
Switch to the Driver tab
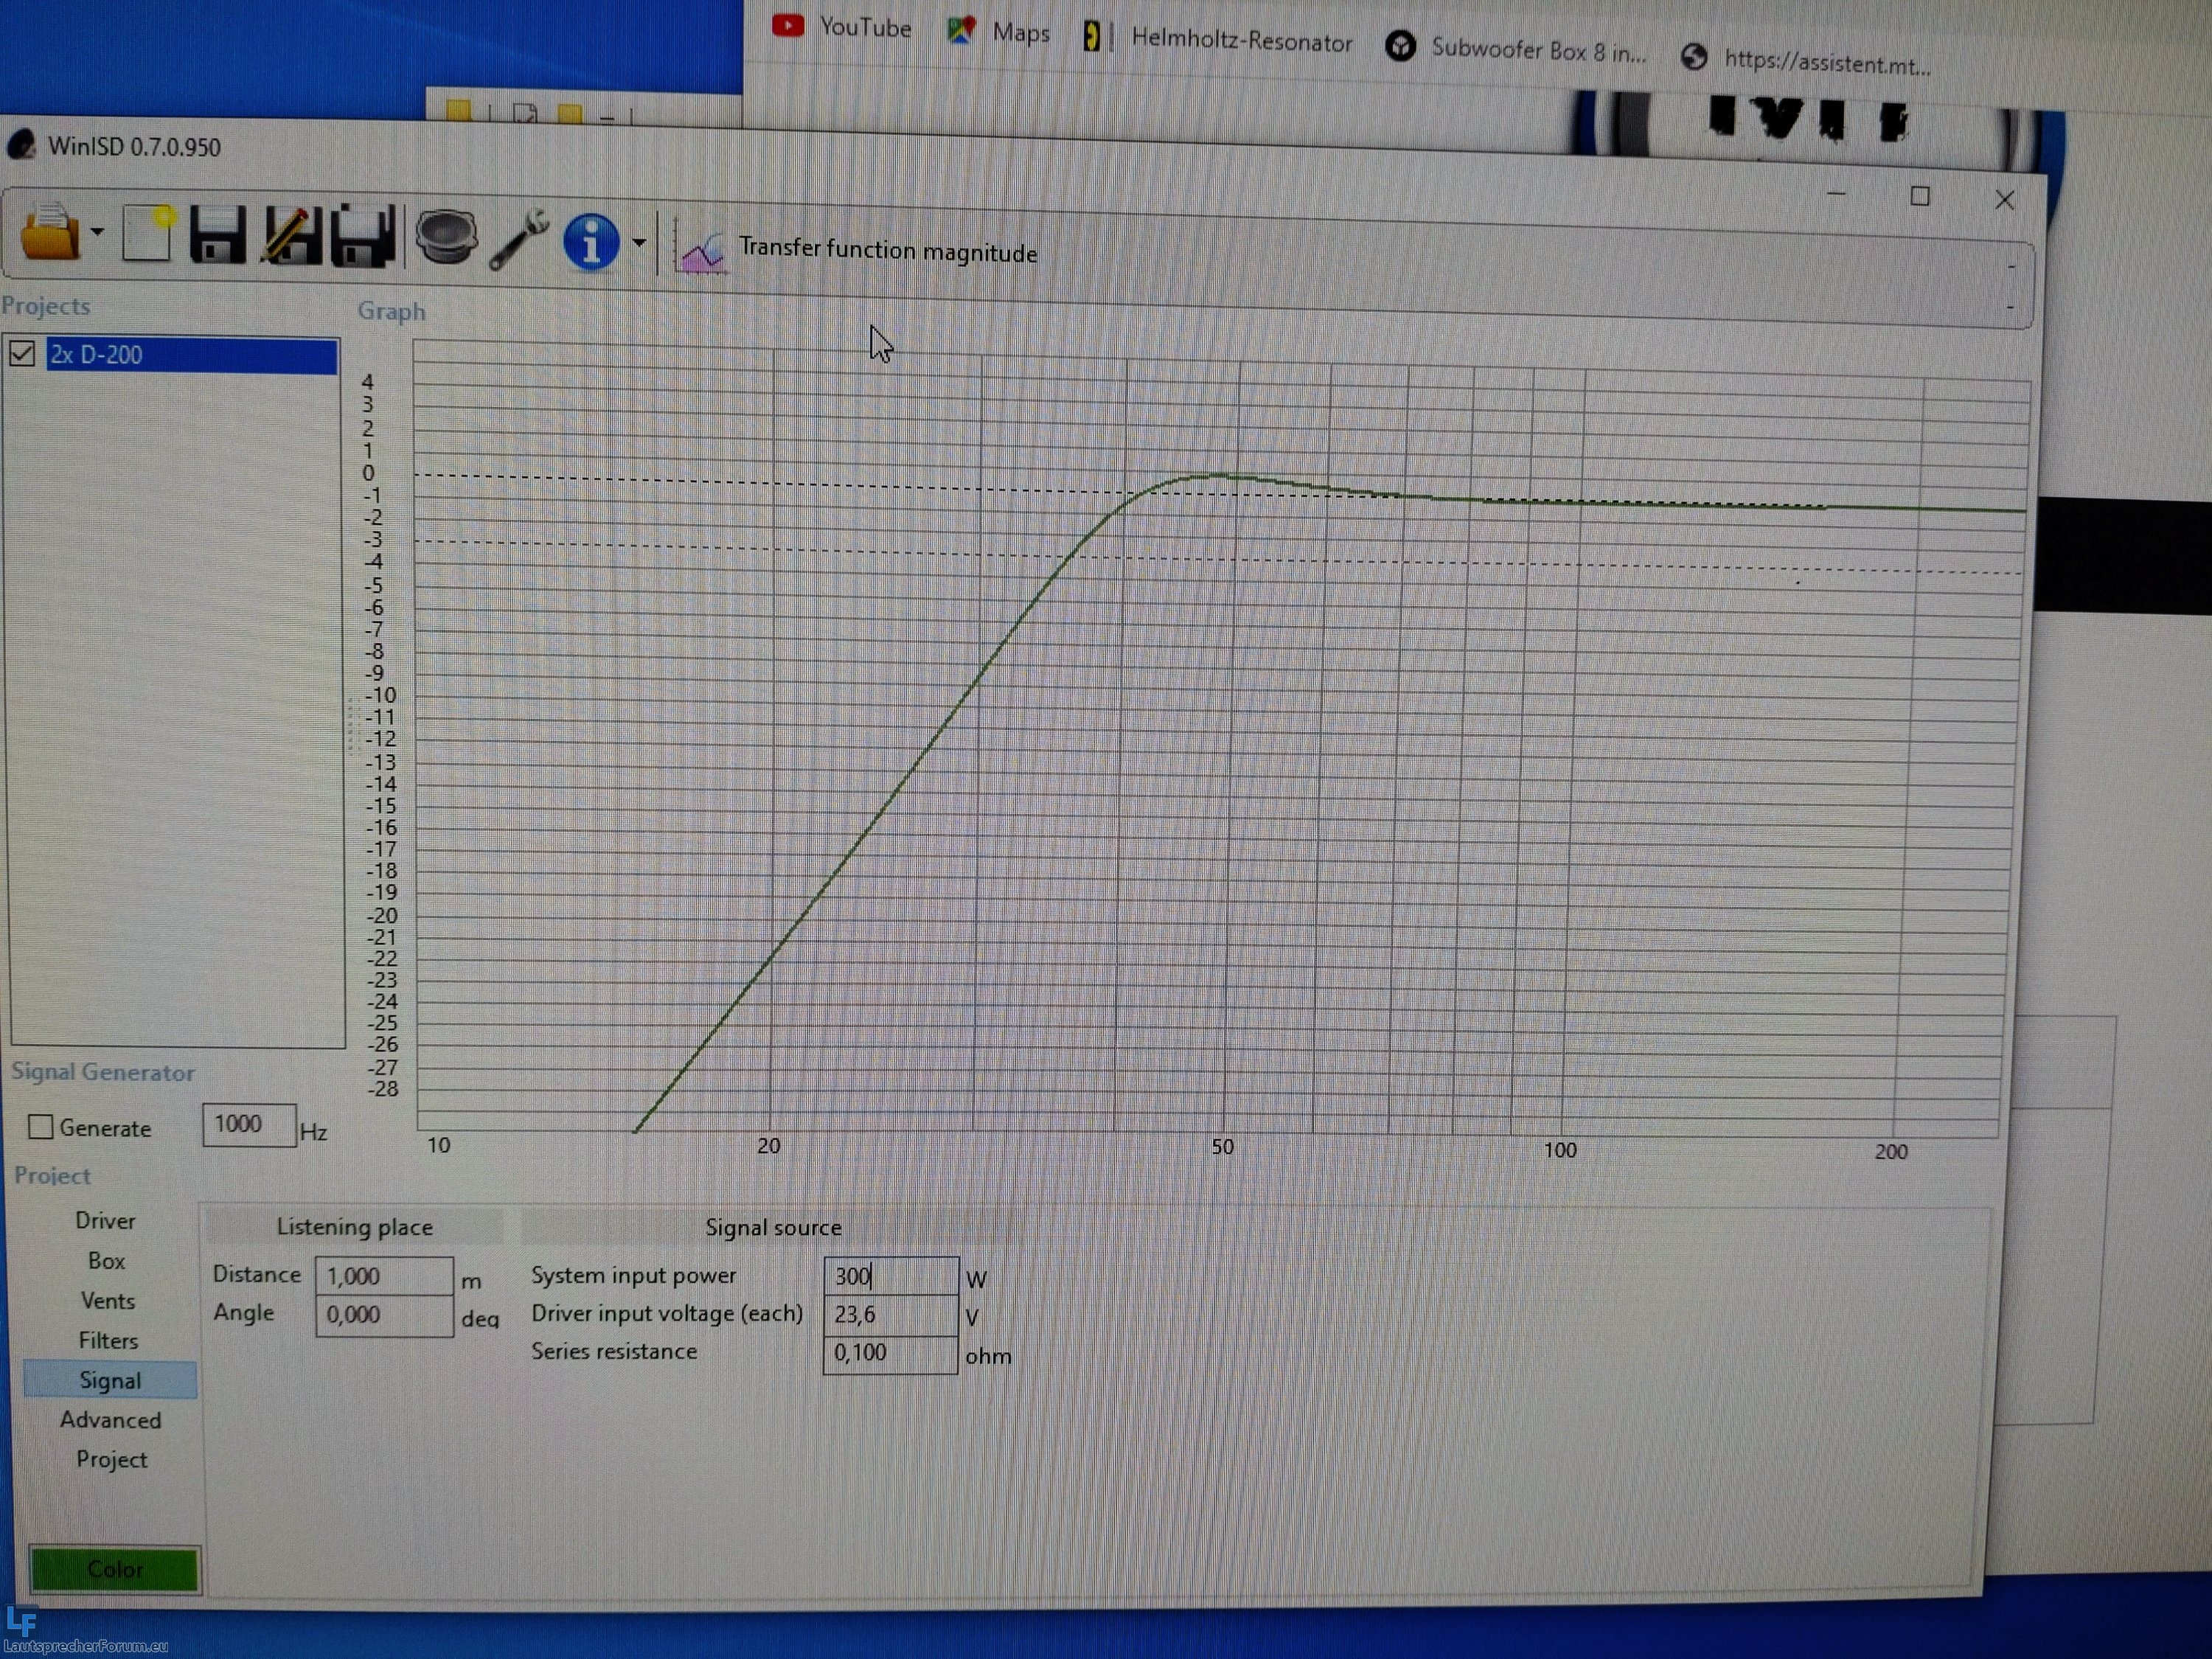(105, 1221)
